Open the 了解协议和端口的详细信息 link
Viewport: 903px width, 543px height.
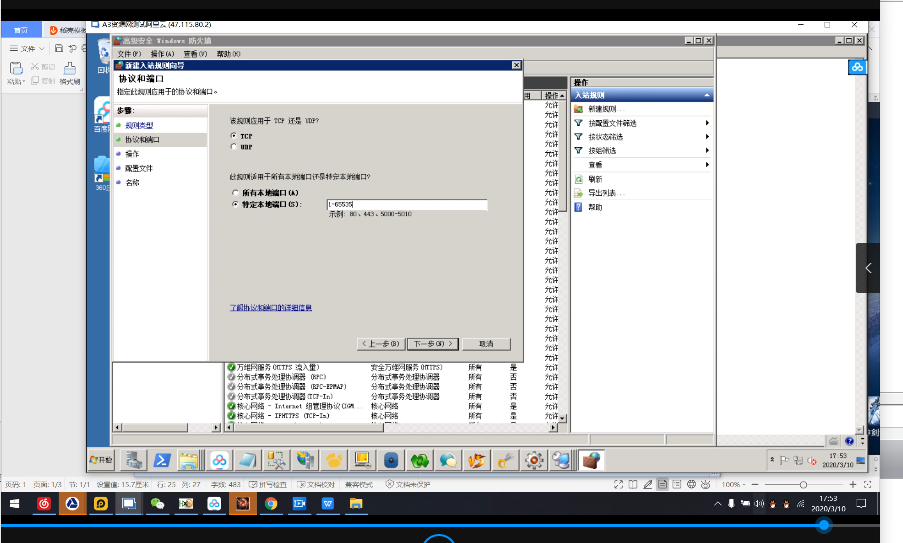pos(271,307)
